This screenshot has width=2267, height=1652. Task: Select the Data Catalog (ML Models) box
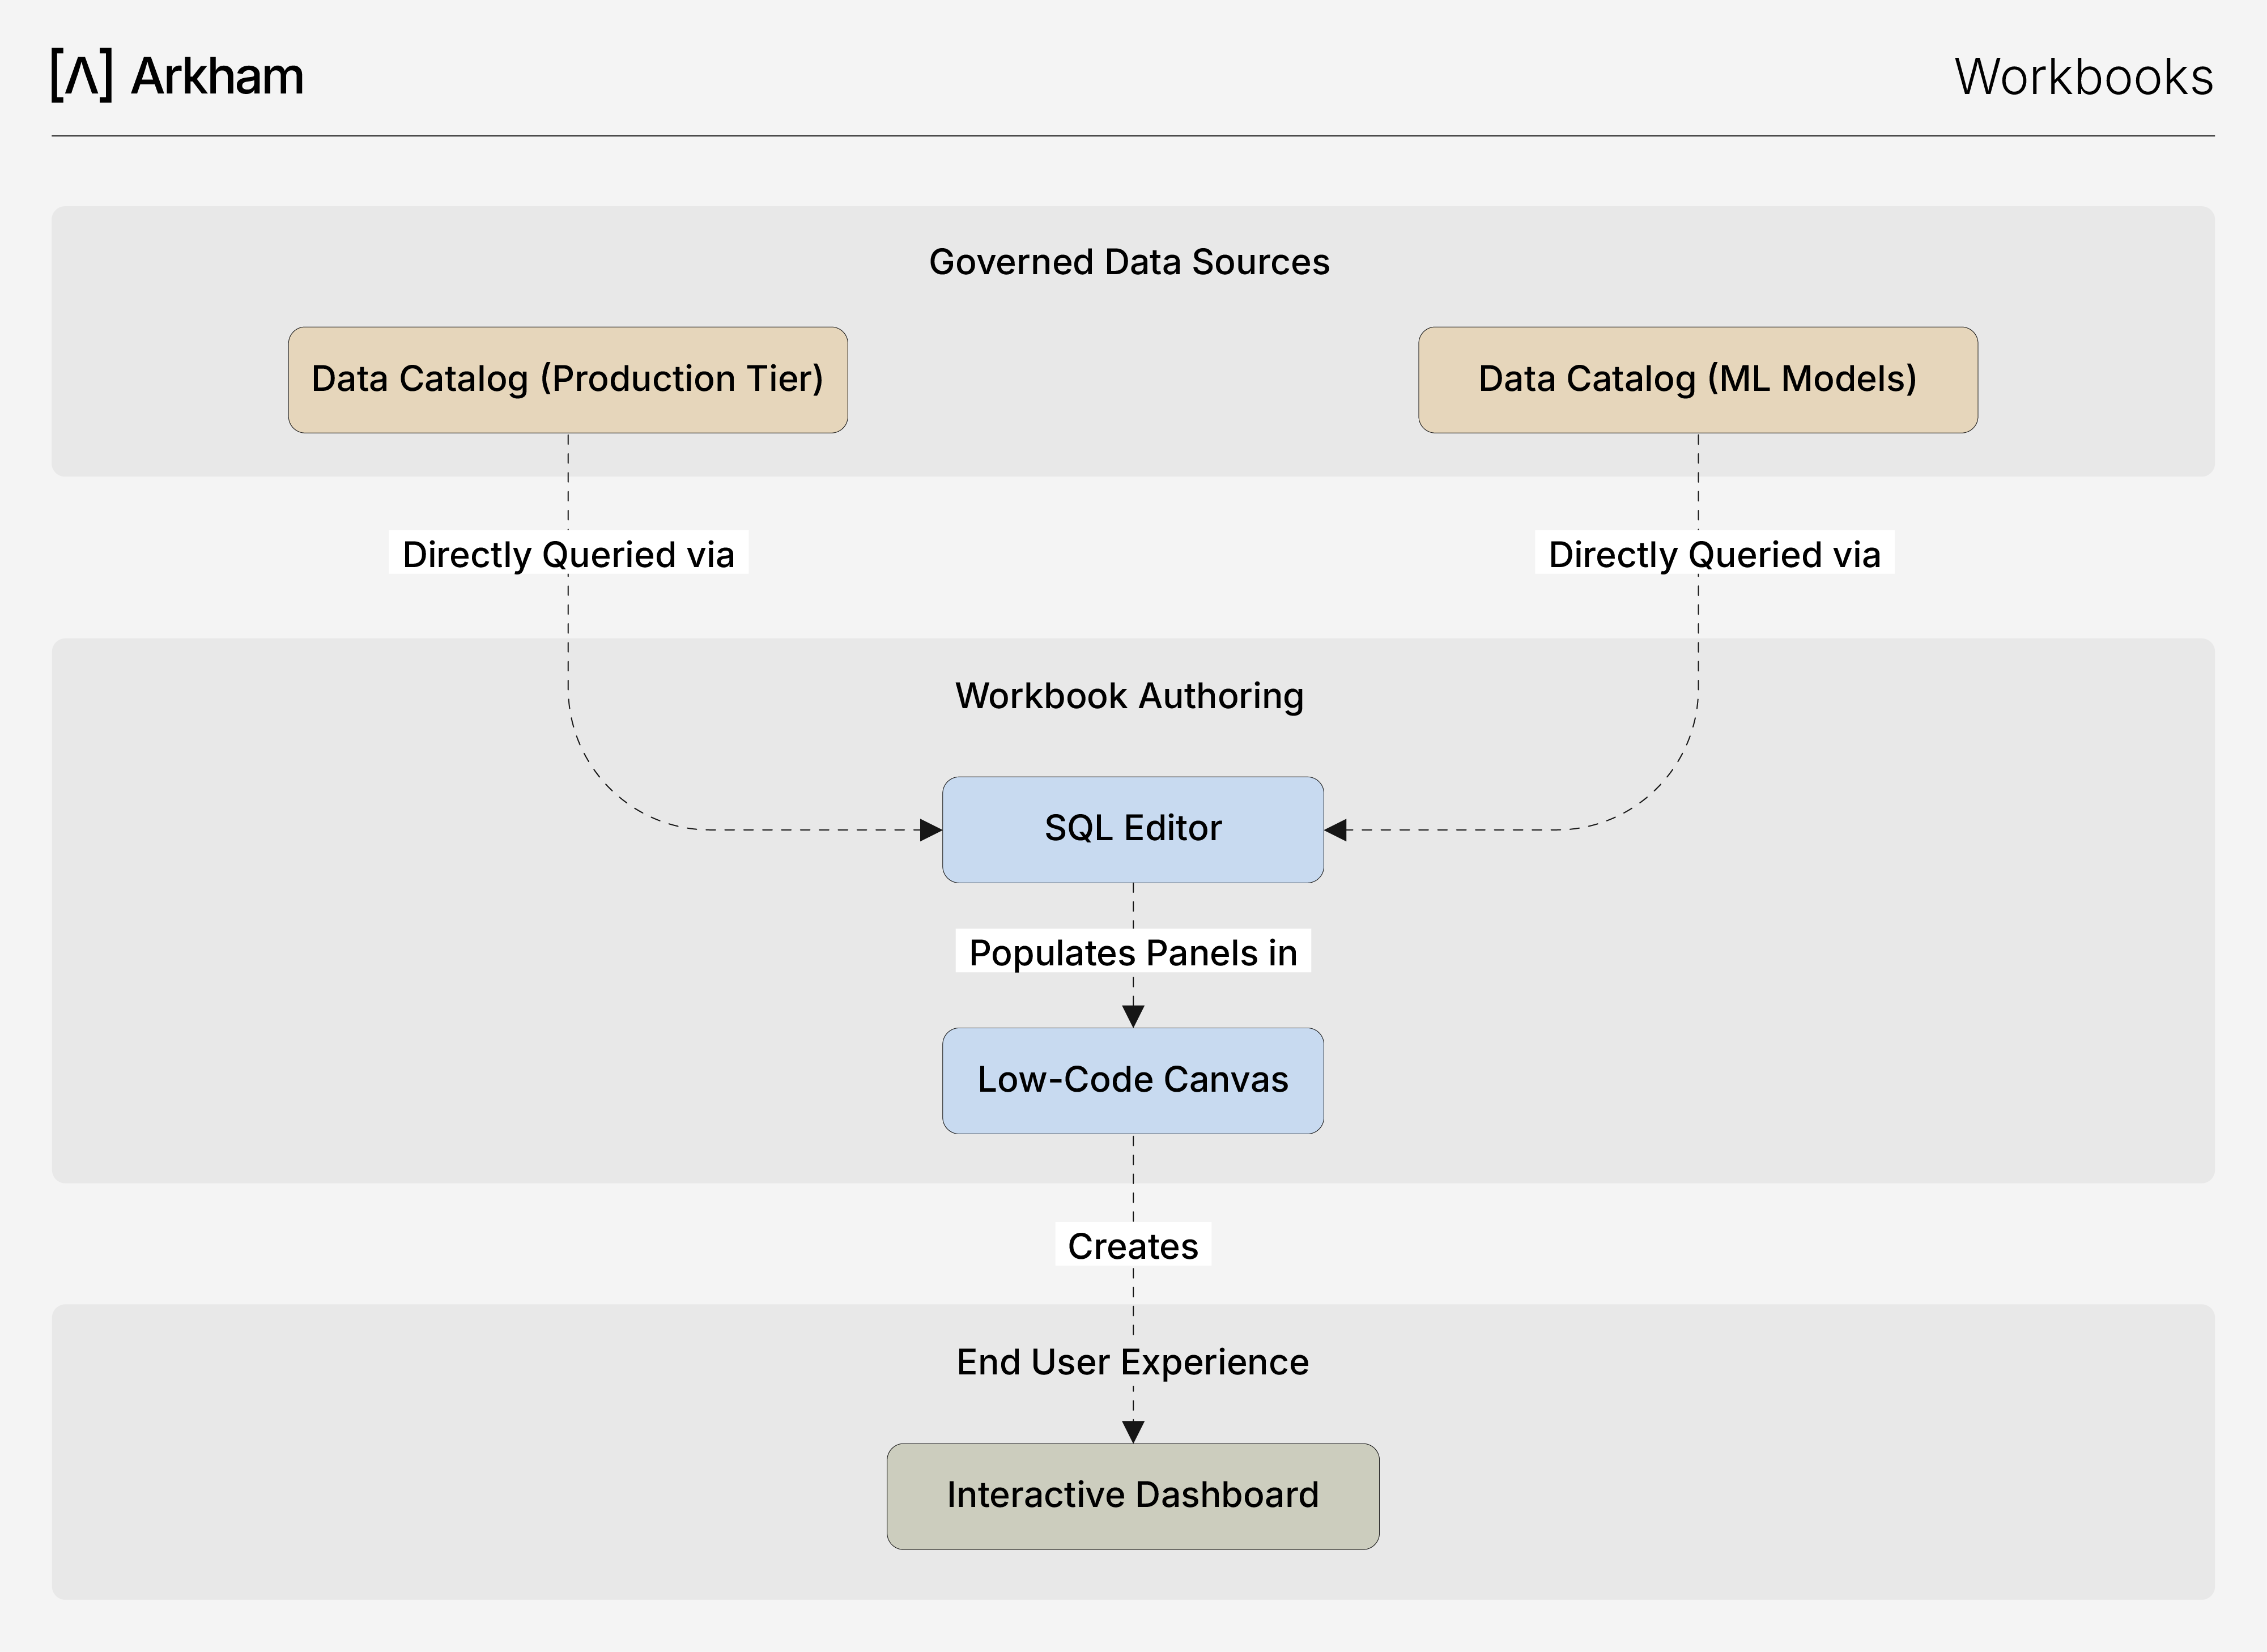tap(1698, 380)
